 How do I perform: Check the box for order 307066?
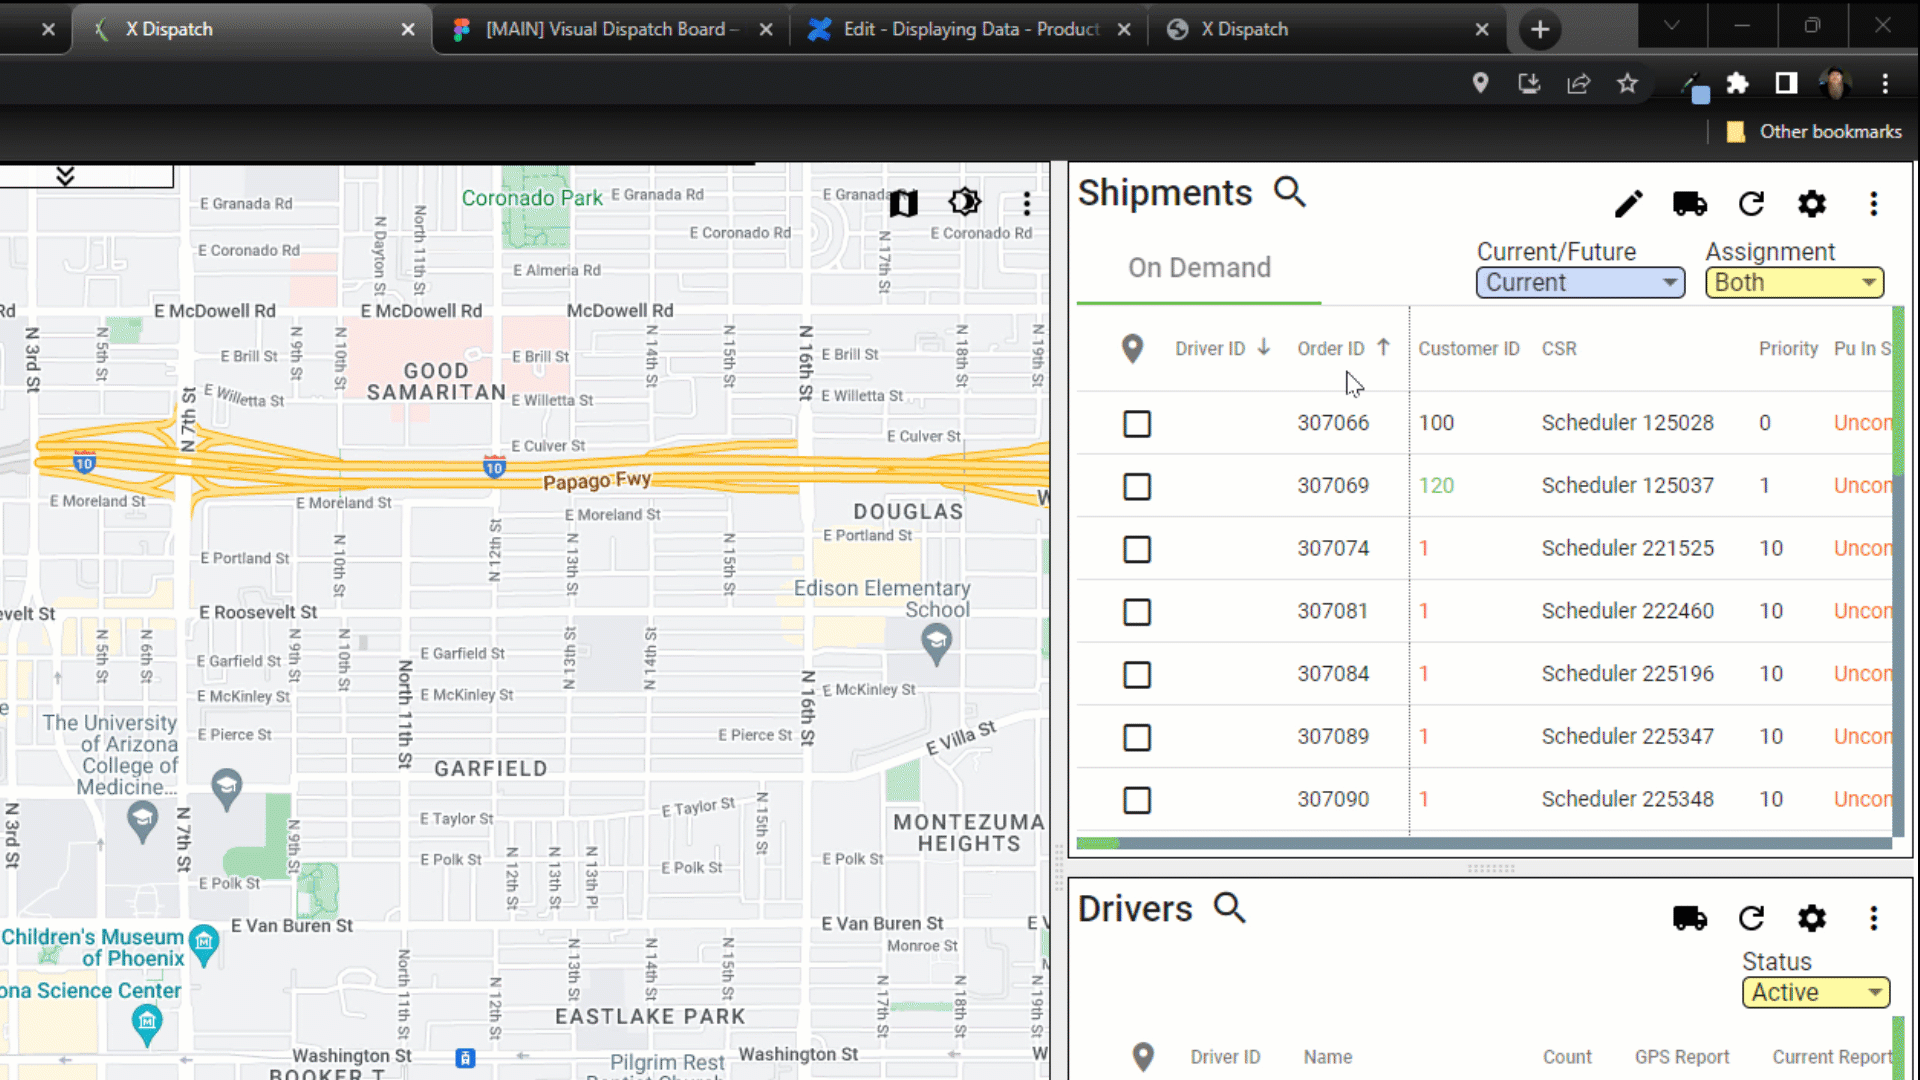tap(1137, 424)
